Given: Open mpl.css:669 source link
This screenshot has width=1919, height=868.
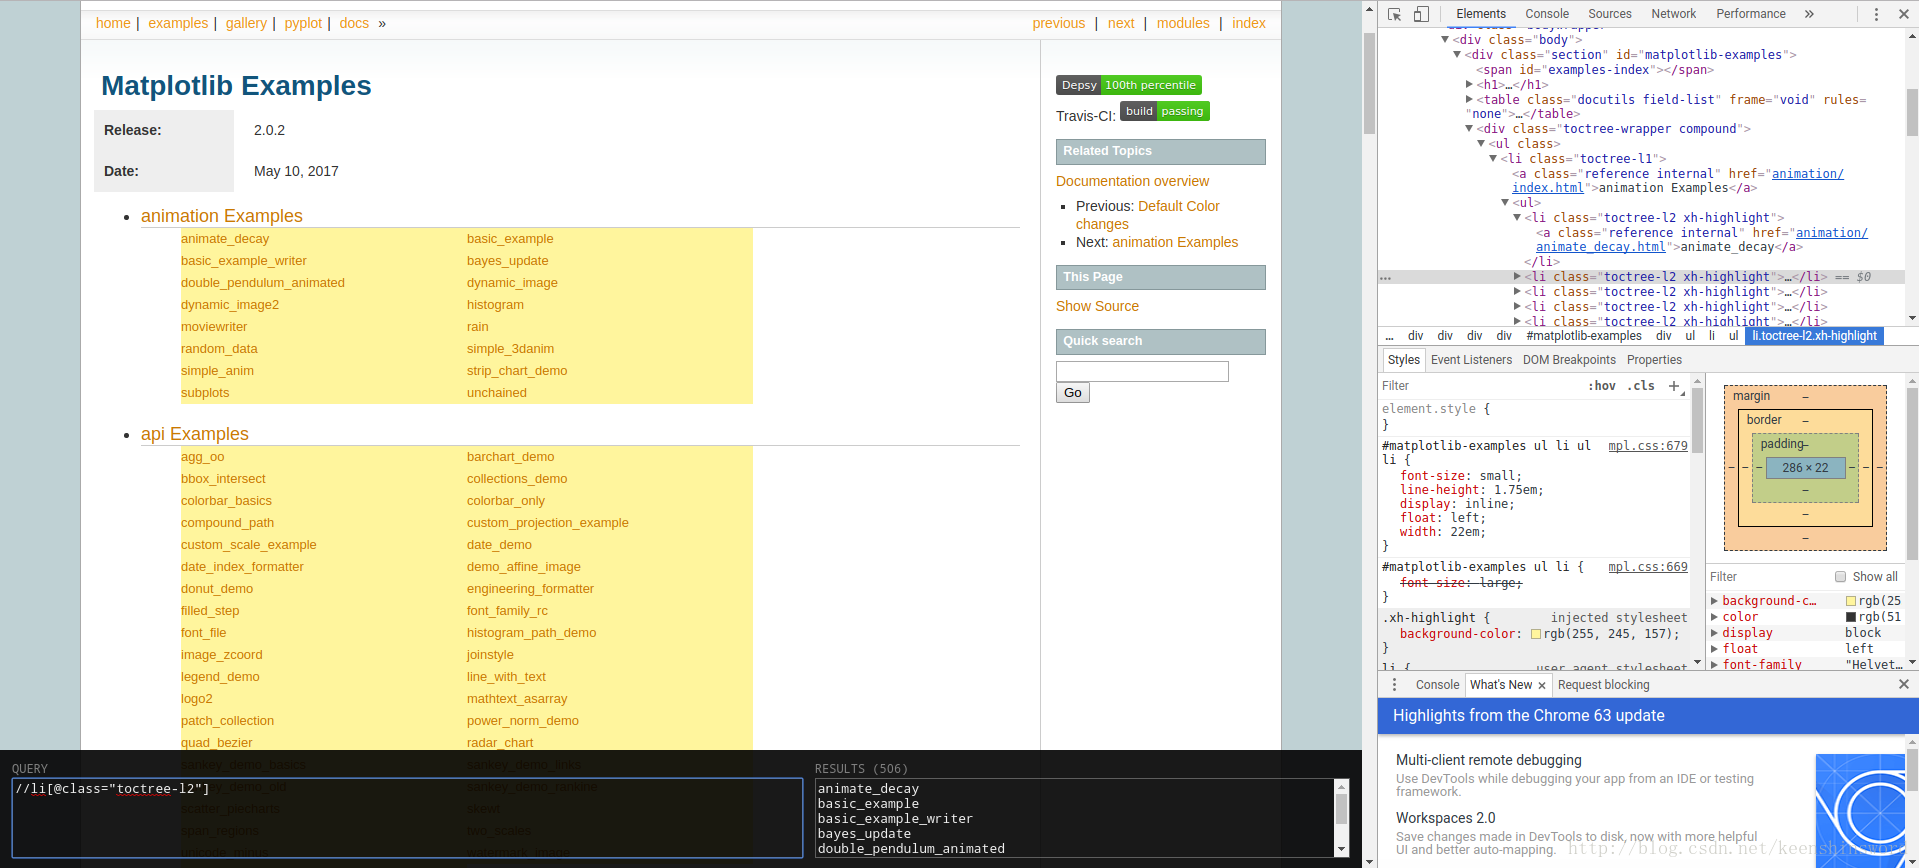Looking at the screenshot, I should pyautogui.click(x=1647, y=567).
